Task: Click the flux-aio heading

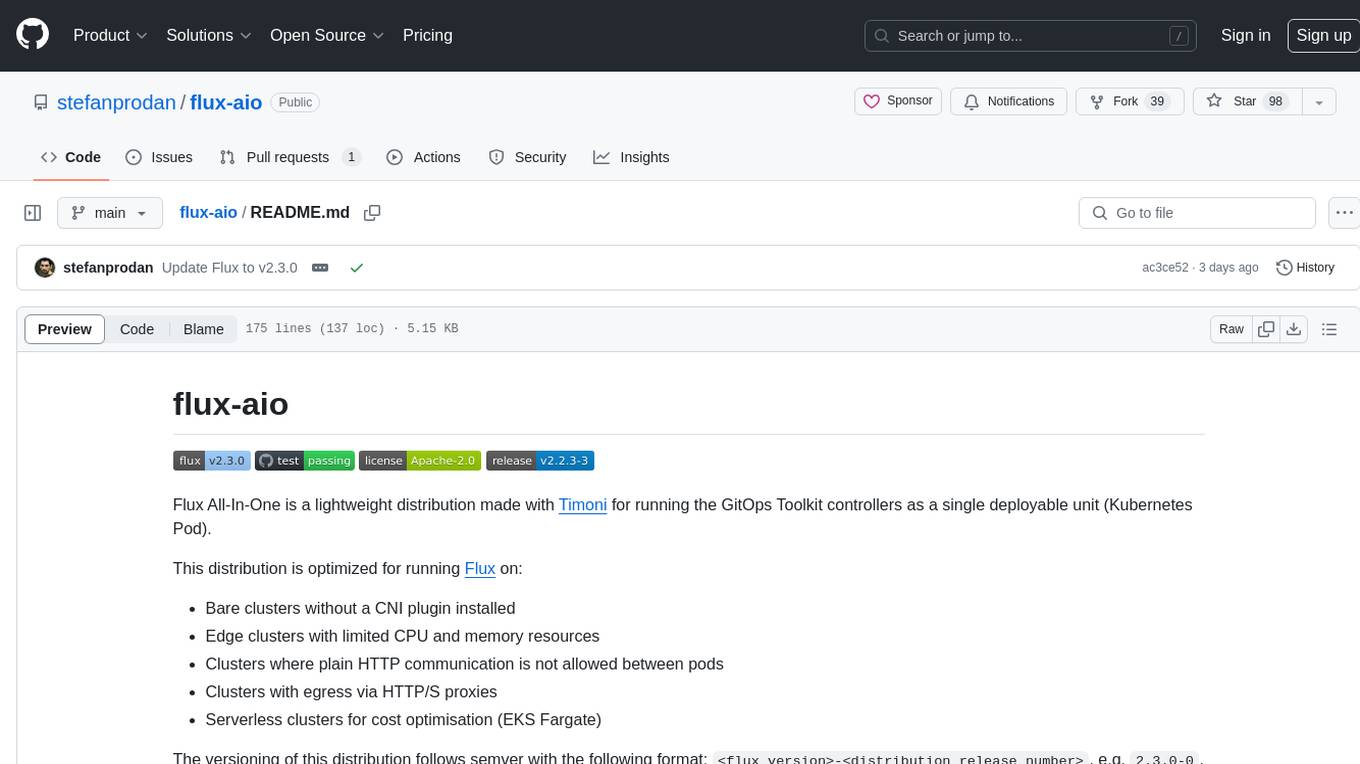Action: click(x=231, y=404)
